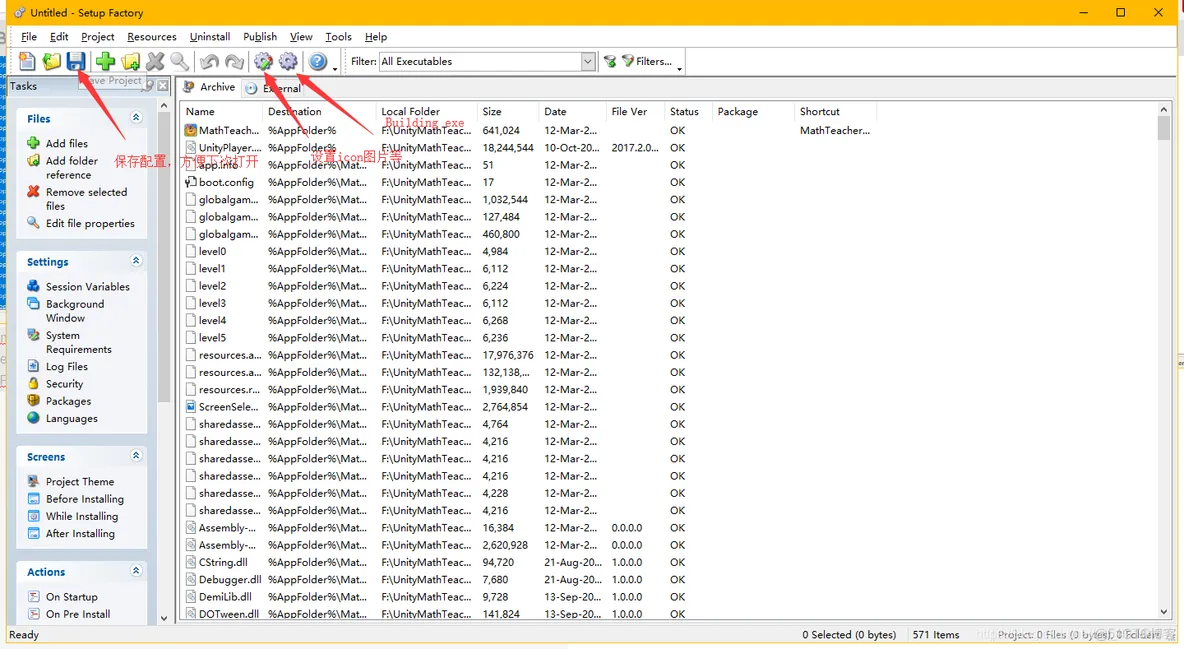Screen dimensions: 1184x649
Task: Collapse the Actions task group
Action: [136, 570]
